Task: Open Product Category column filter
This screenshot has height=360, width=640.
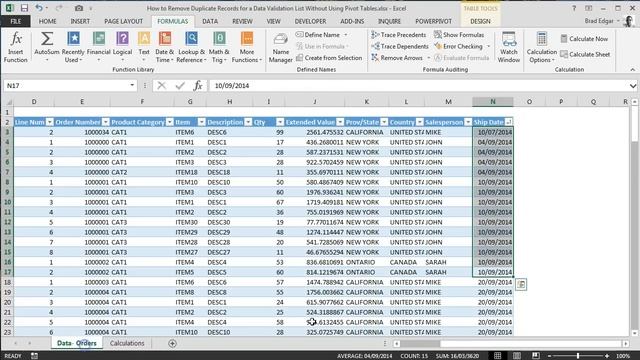Action: (170, 122)
